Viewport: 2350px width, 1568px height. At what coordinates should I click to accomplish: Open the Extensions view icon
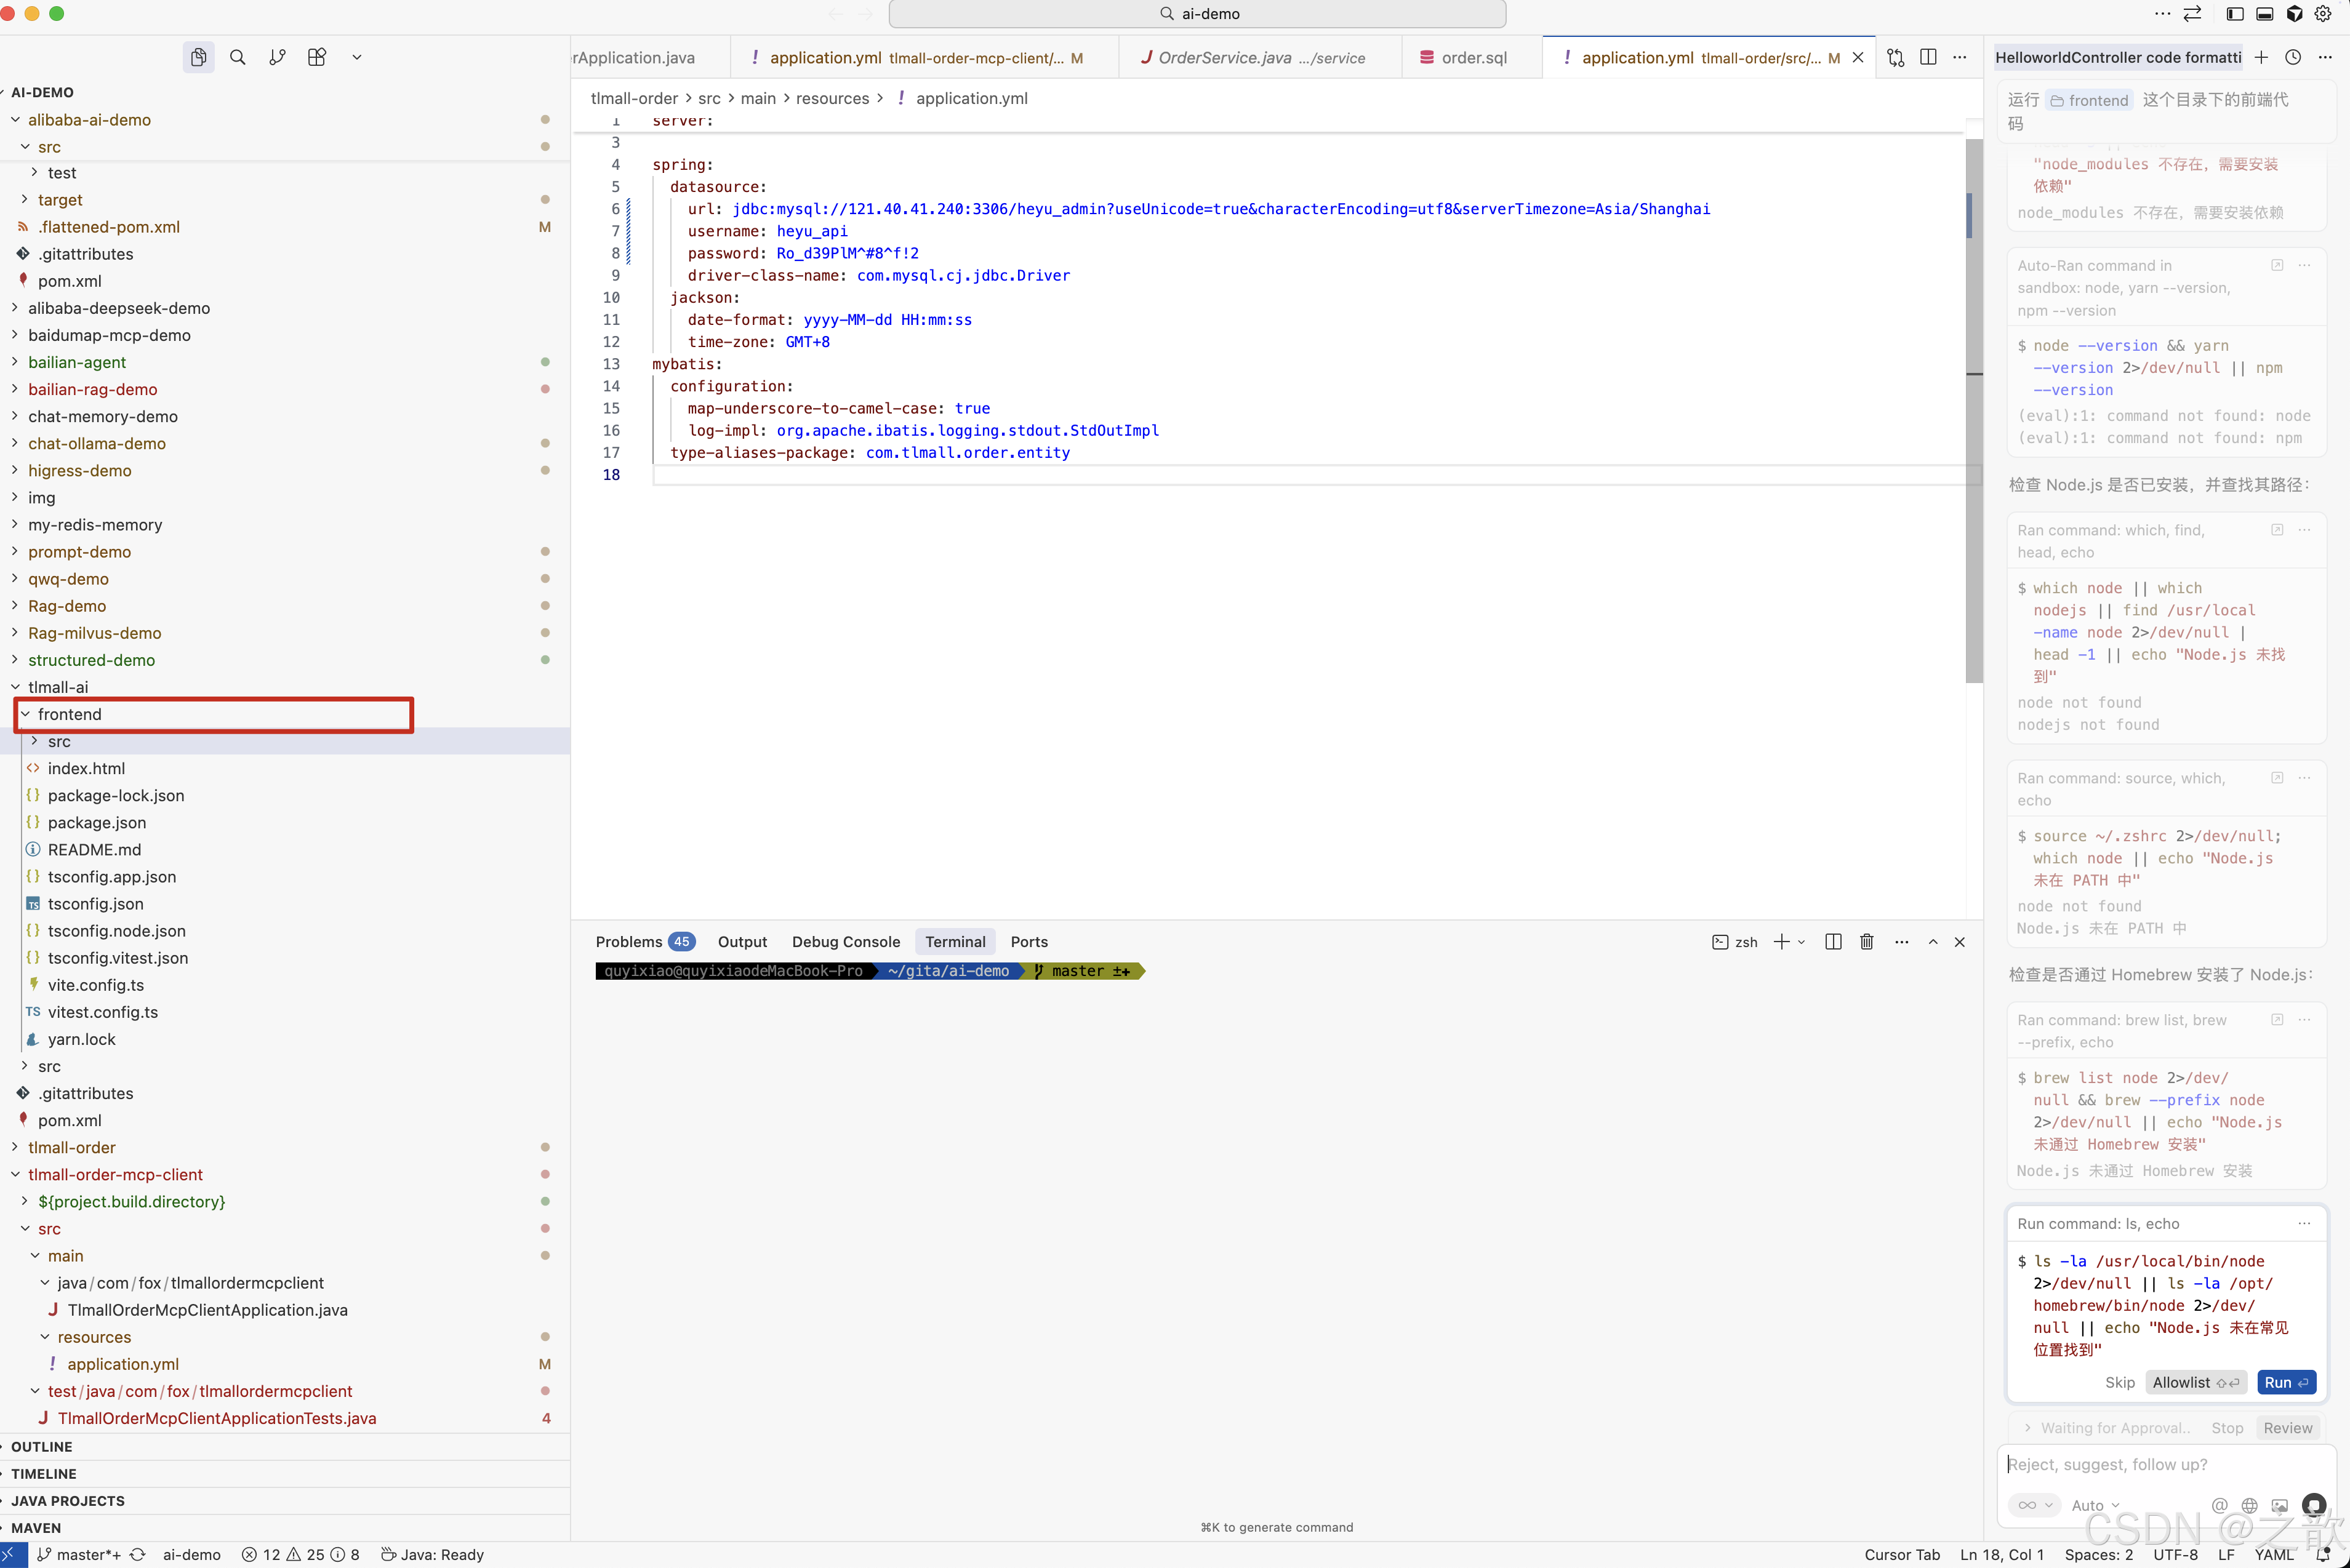tap(317, 57)
